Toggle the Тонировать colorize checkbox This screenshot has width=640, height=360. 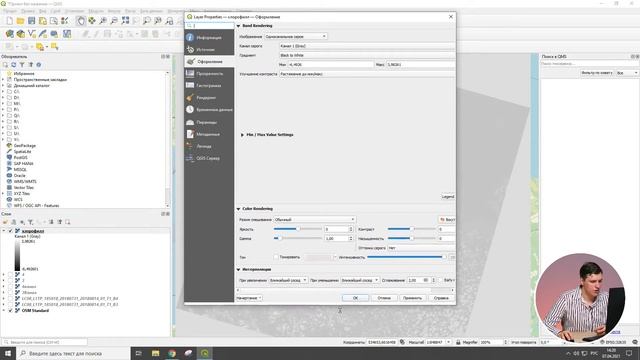tap(276, 257)
